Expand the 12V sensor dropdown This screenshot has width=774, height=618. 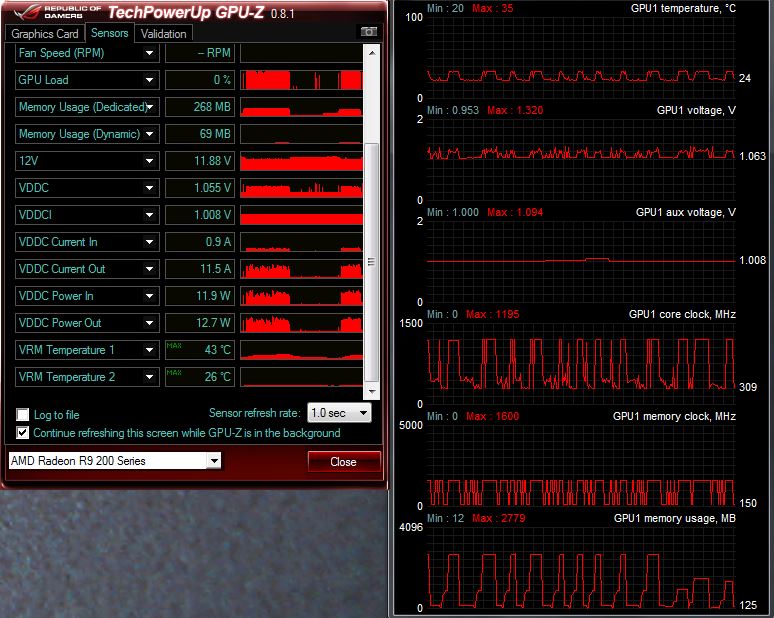149,161
